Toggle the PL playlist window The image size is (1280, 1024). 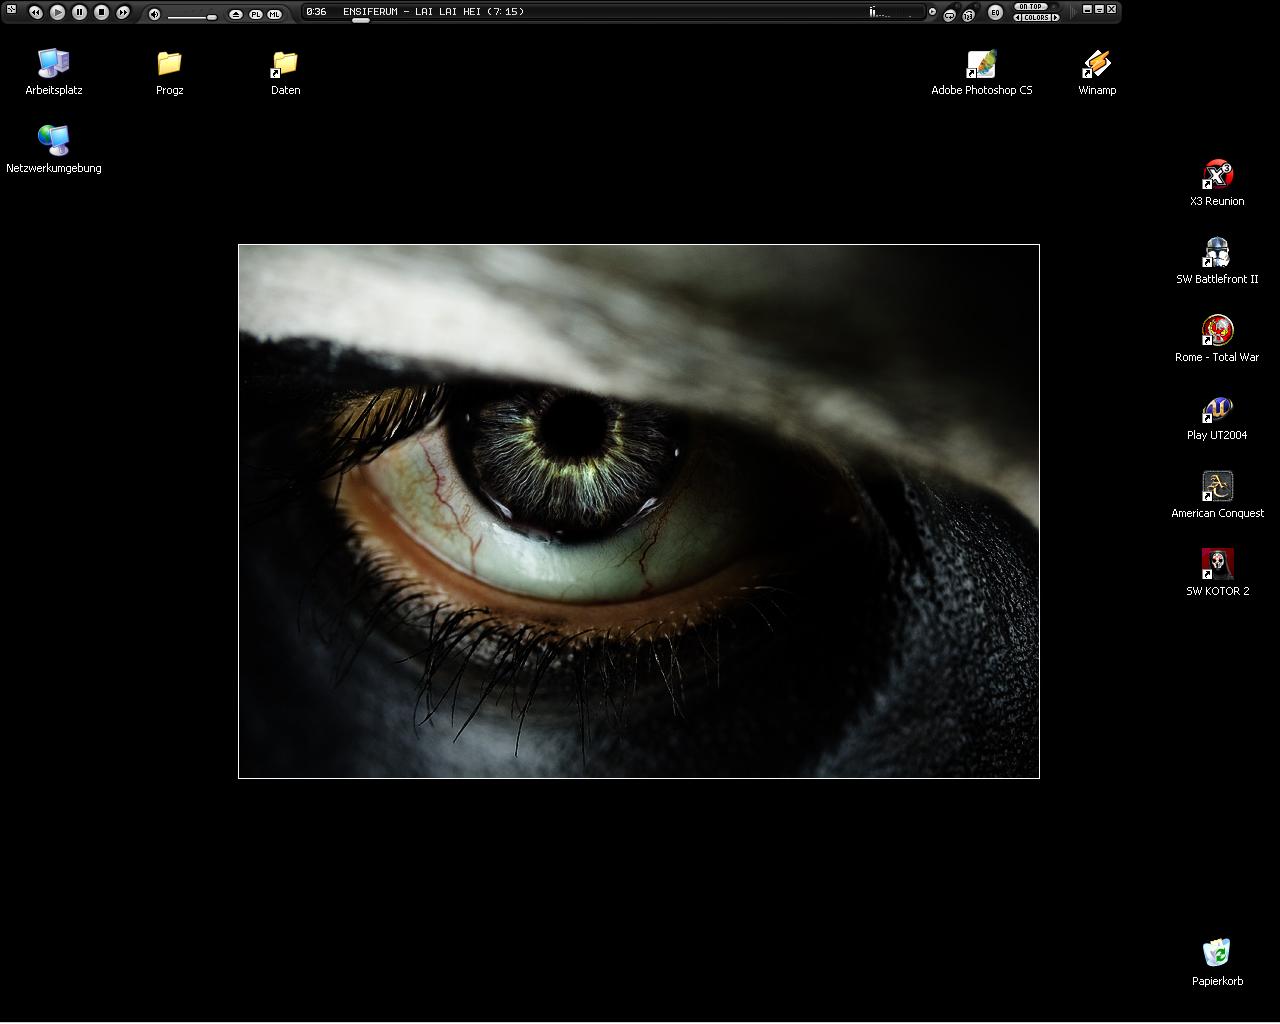point(255,14)
